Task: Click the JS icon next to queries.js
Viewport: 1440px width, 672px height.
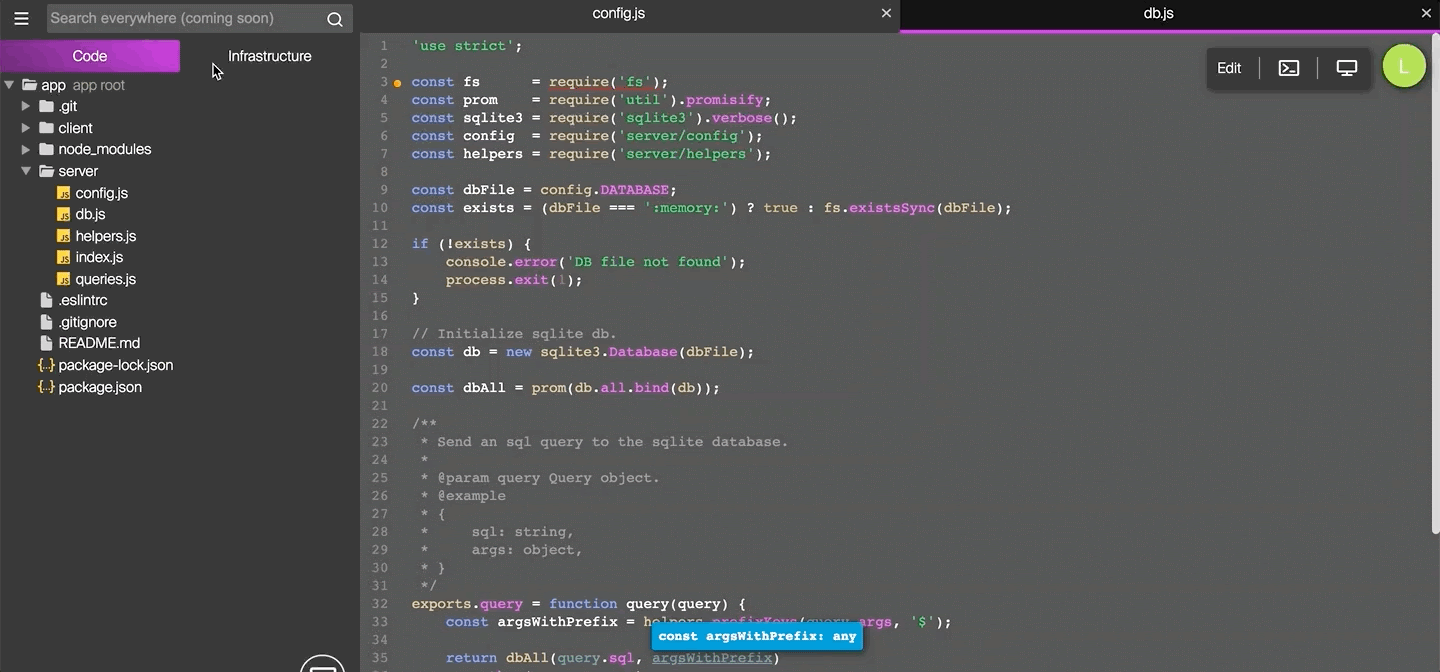Action: [64, 279]
